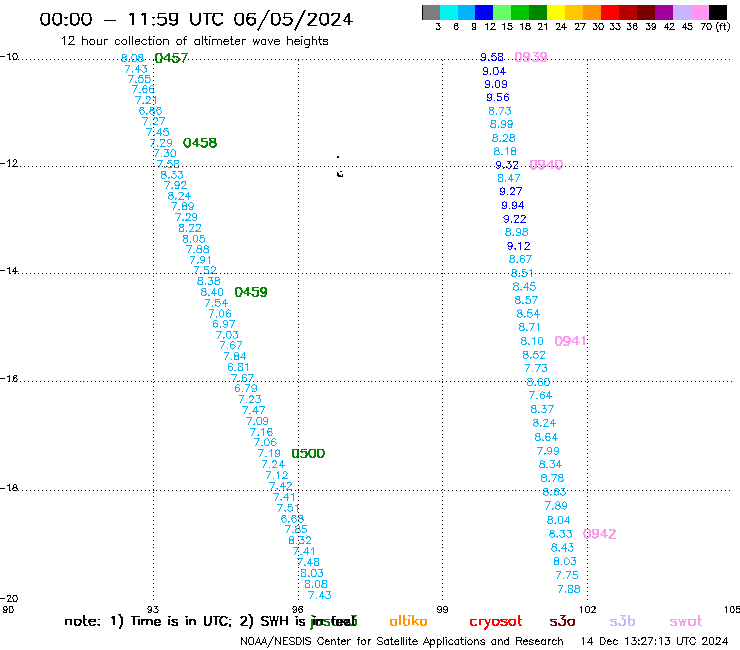This screenshot has width=740, height=650.
Task: Click the wave height value 9.94
Action: click(x=513, y=205)
